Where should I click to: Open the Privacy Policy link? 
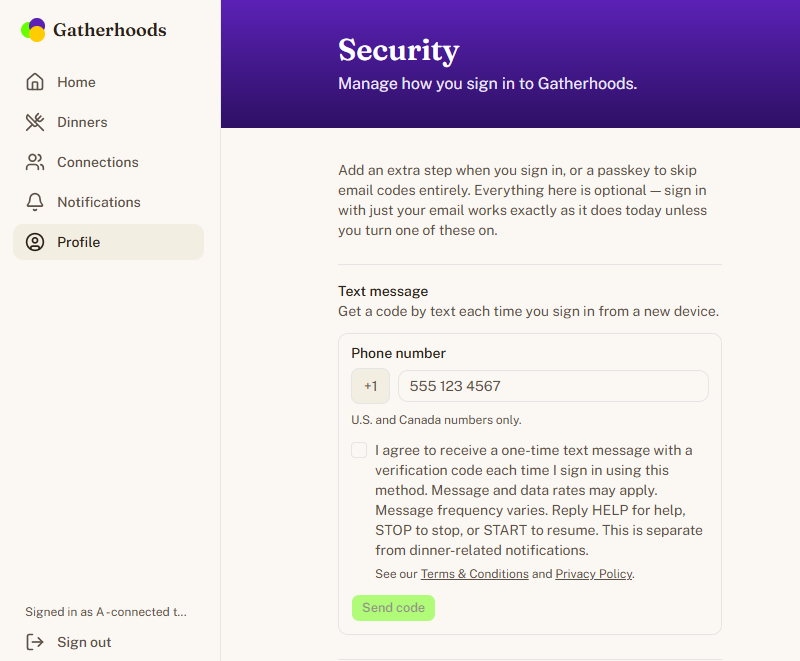594,574
